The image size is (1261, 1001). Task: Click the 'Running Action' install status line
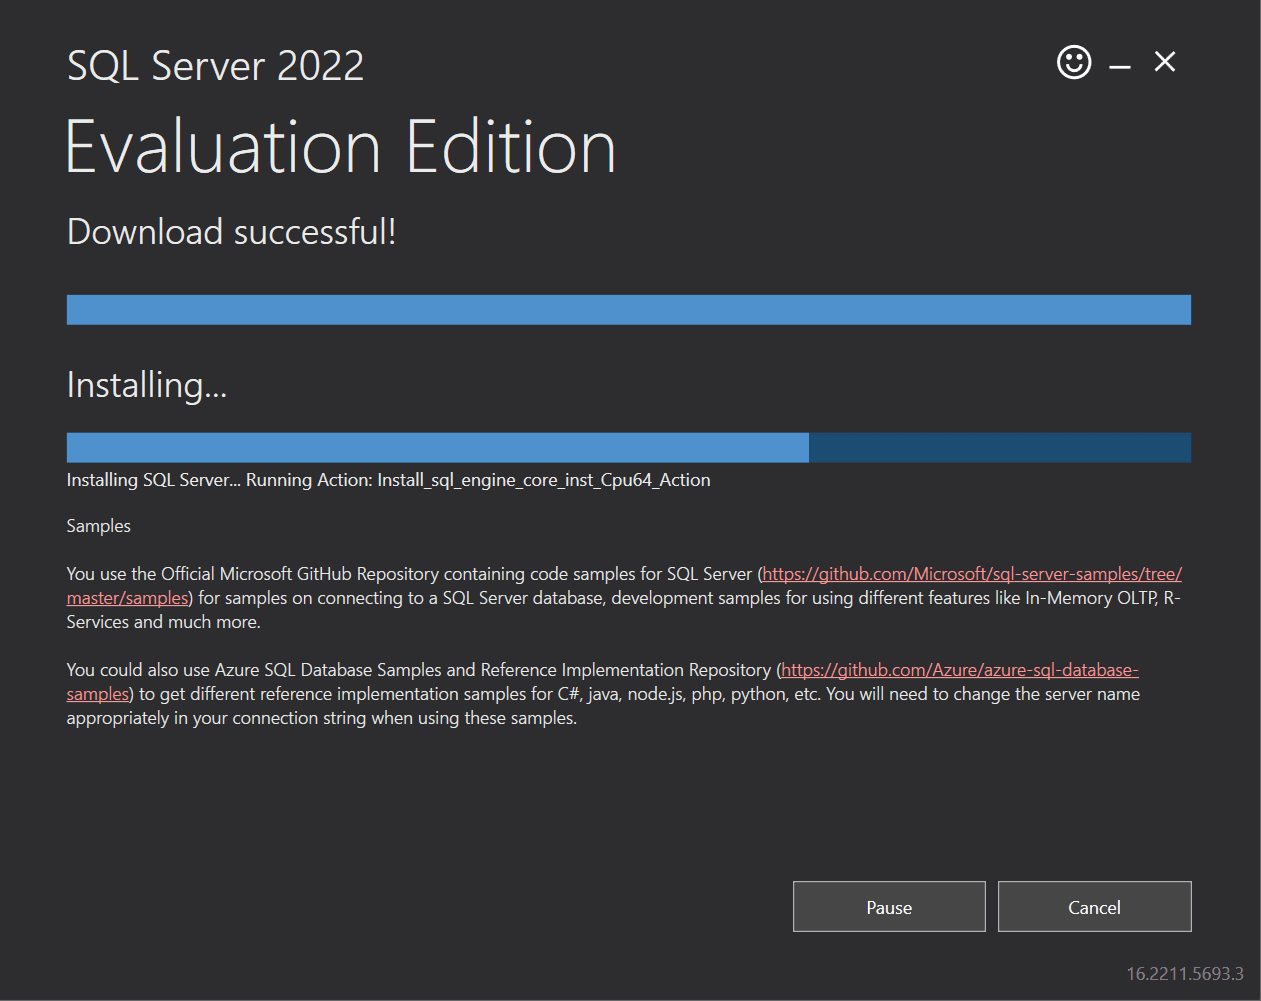[388, 480]
